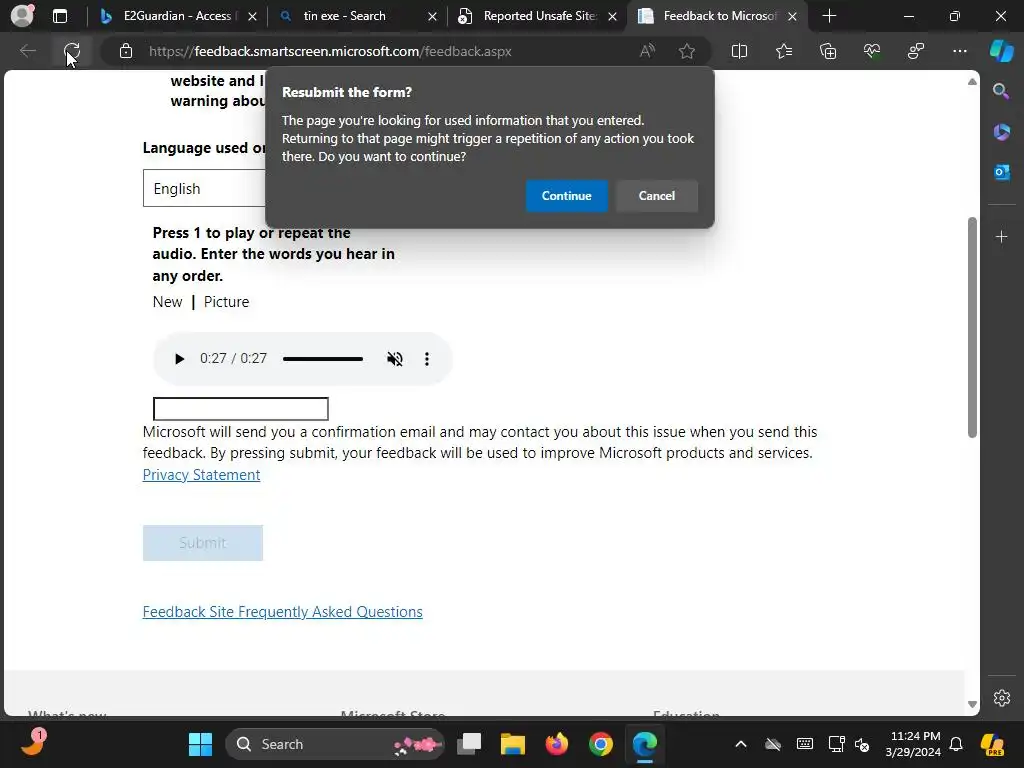Open the clock showing 11:24 PM
The width and height of the screenshot is (1024, 768).
(913, 744)
